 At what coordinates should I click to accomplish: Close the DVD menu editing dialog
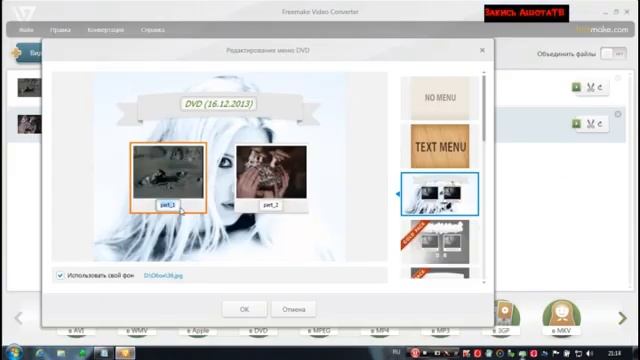click(x=482, y=50)
